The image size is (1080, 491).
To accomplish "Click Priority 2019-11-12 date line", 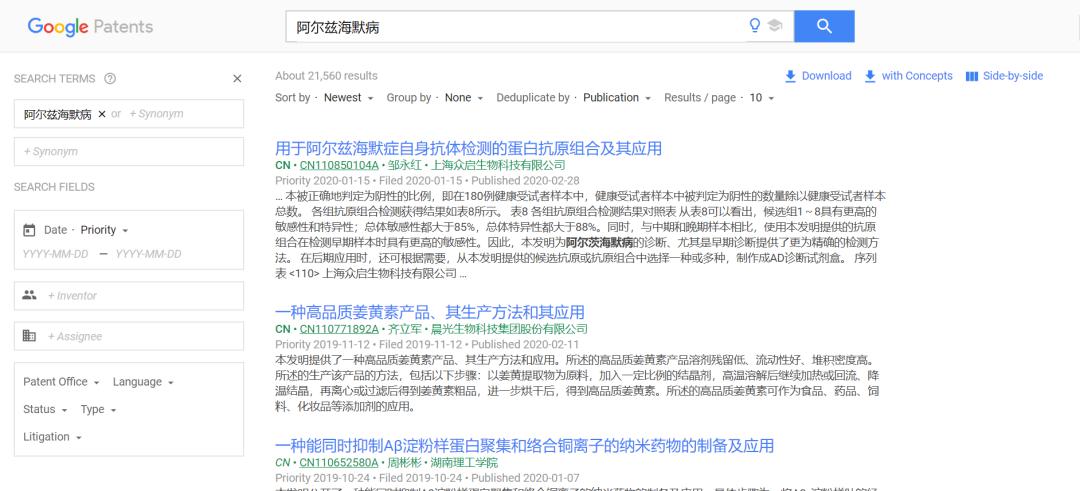I will [427, 344].
